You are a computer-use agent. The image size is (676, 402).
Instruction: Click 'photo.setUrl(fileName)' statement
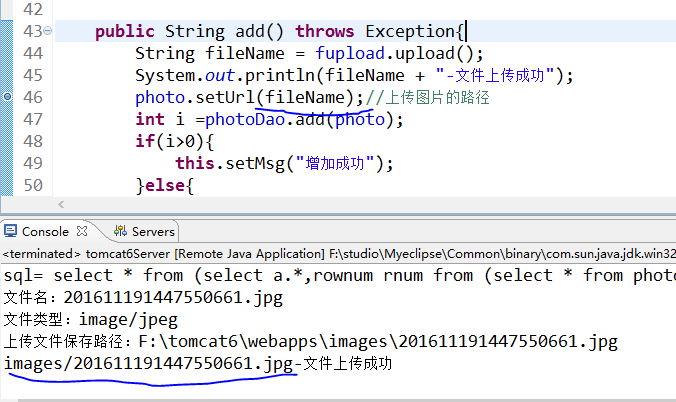pos(250,97)
